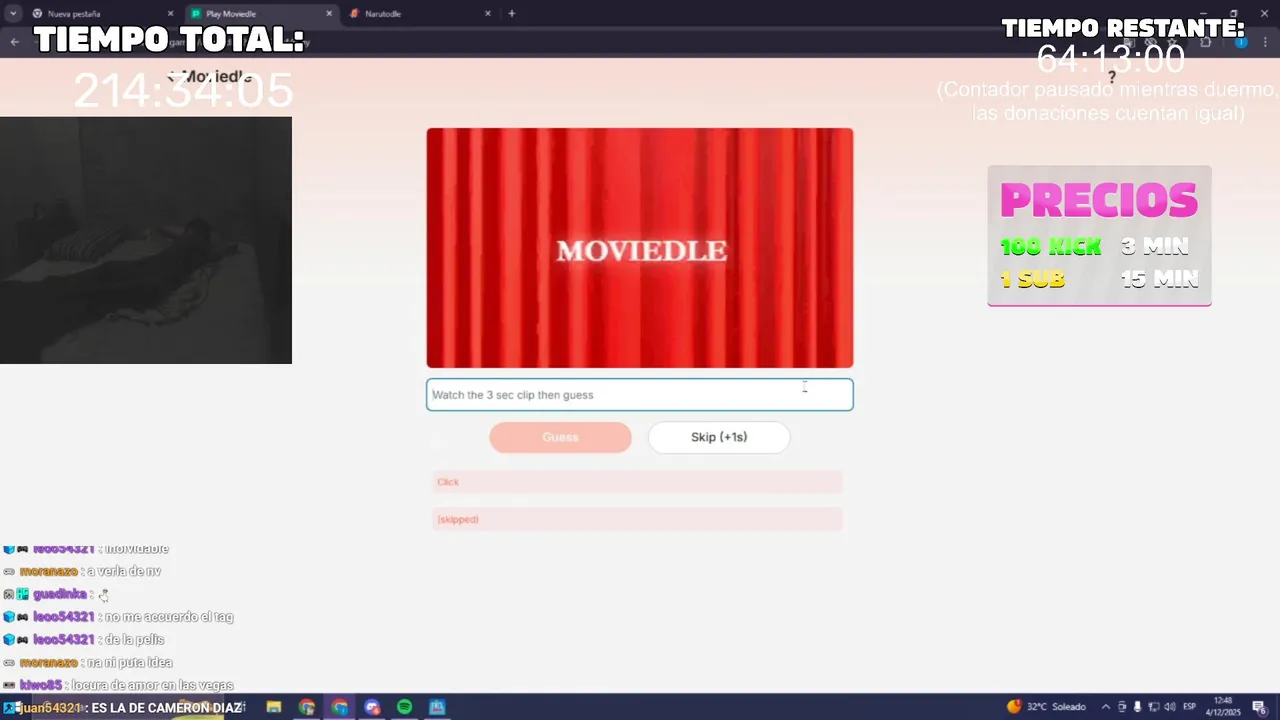Open volume control in system tray

click(x=1169, y=707)
